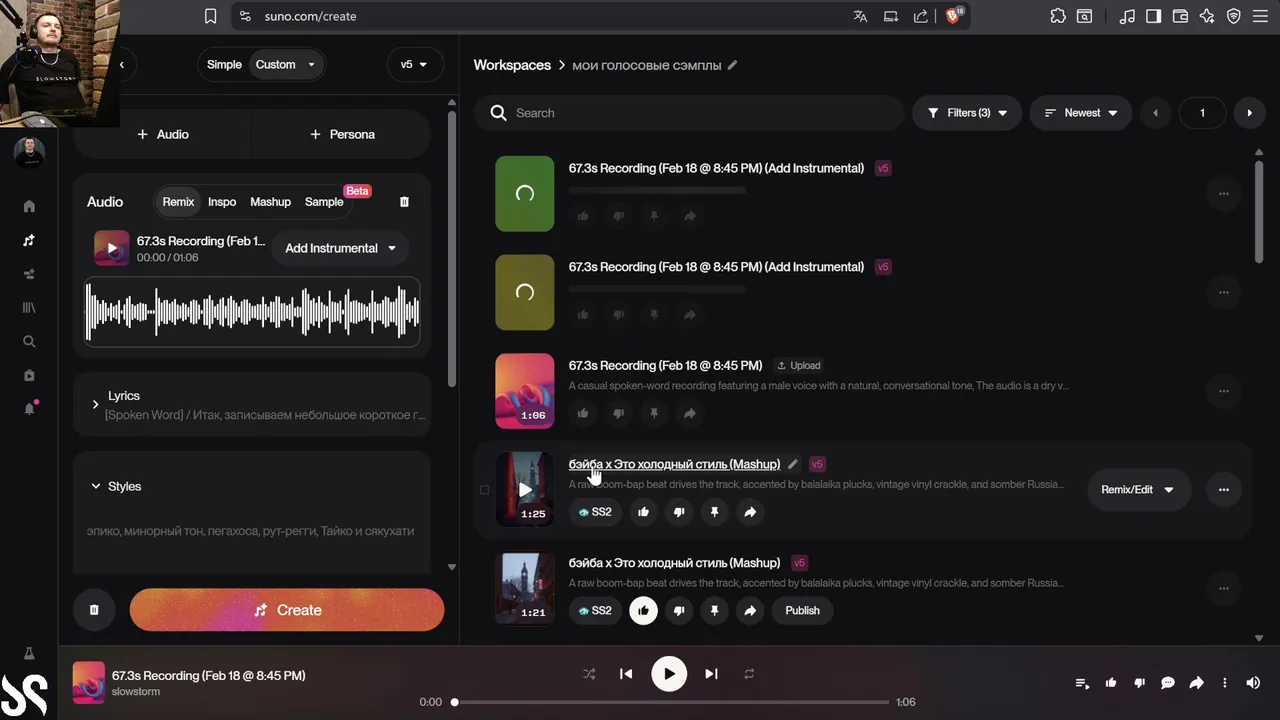Open the Create music note sidebar icon
This screenshot has width=1280, height=720.
29,240
